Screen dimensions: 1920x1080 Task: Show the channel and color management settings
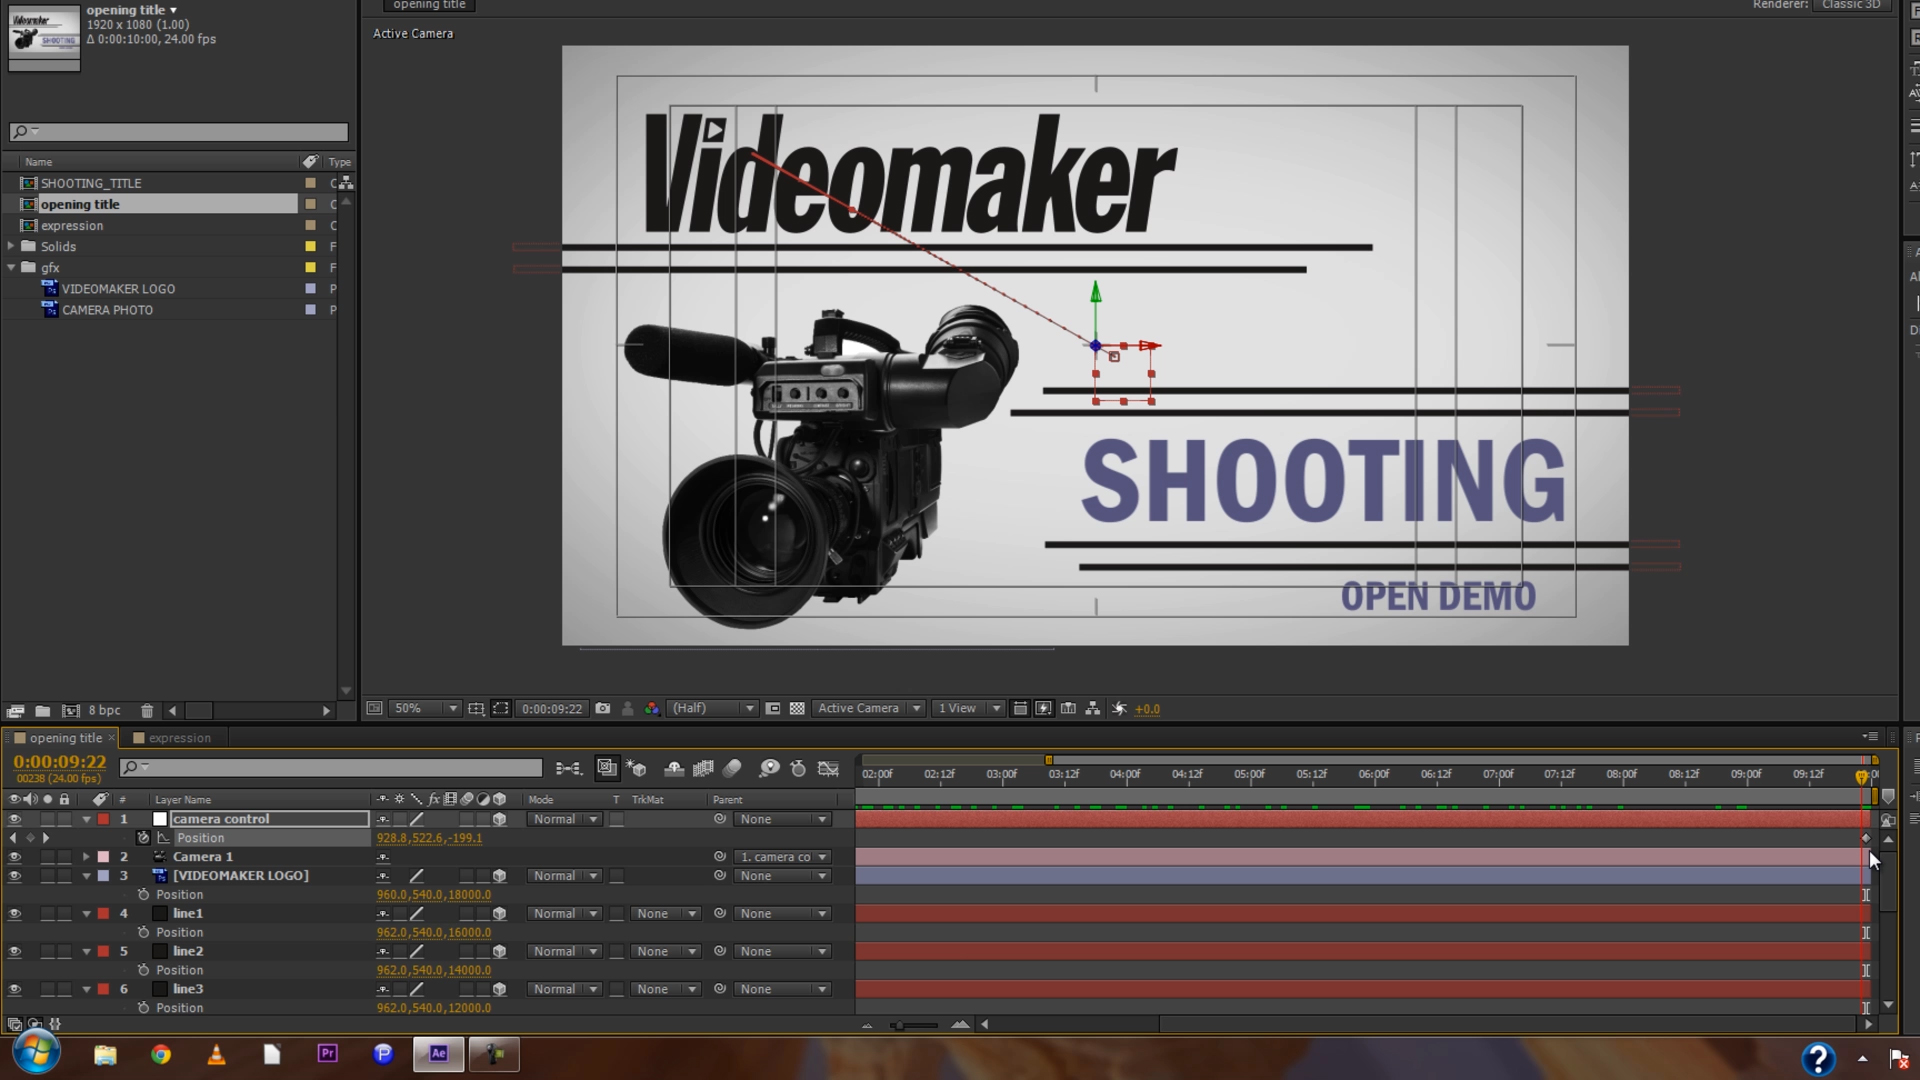[652, 708]
